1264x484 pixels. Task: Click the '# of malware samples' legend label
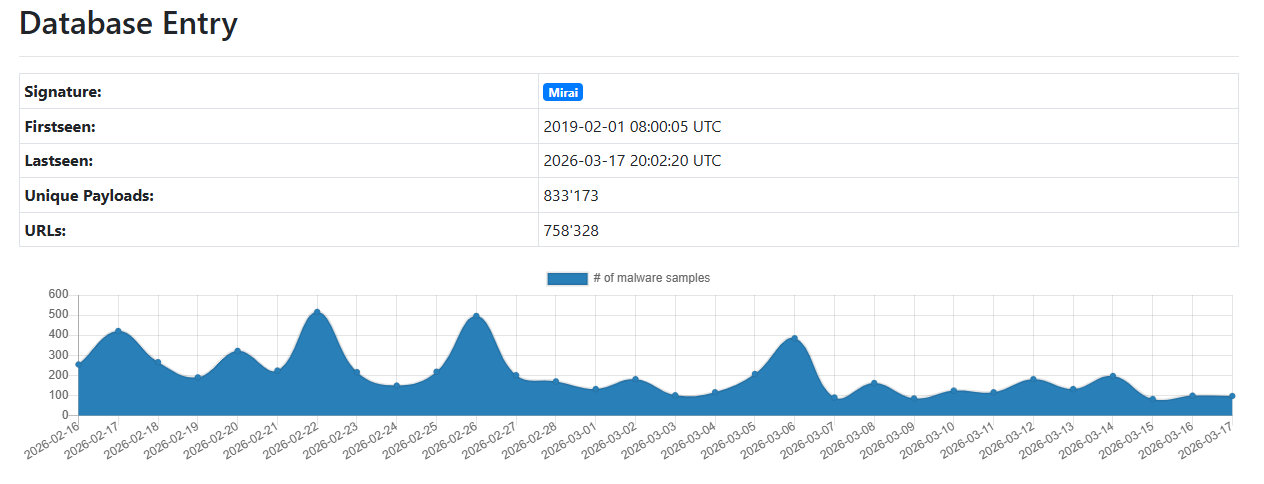click(x=651, y=278)
